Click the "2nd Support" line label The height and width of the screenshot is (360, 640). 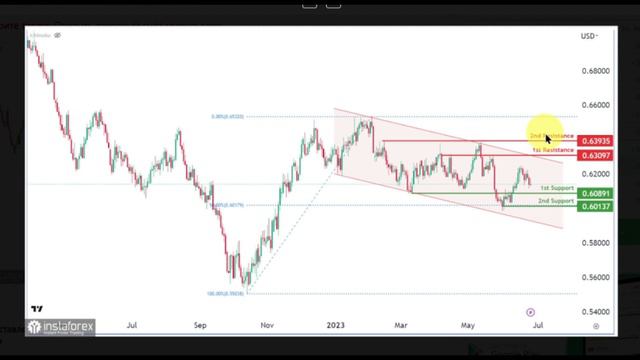coord(556,201)
